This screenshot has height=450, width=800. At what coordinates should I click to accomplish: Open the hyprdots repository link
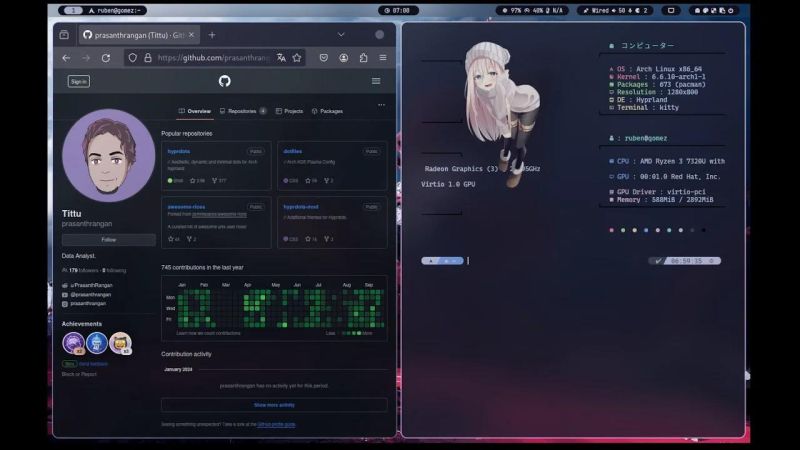[179, 152]
